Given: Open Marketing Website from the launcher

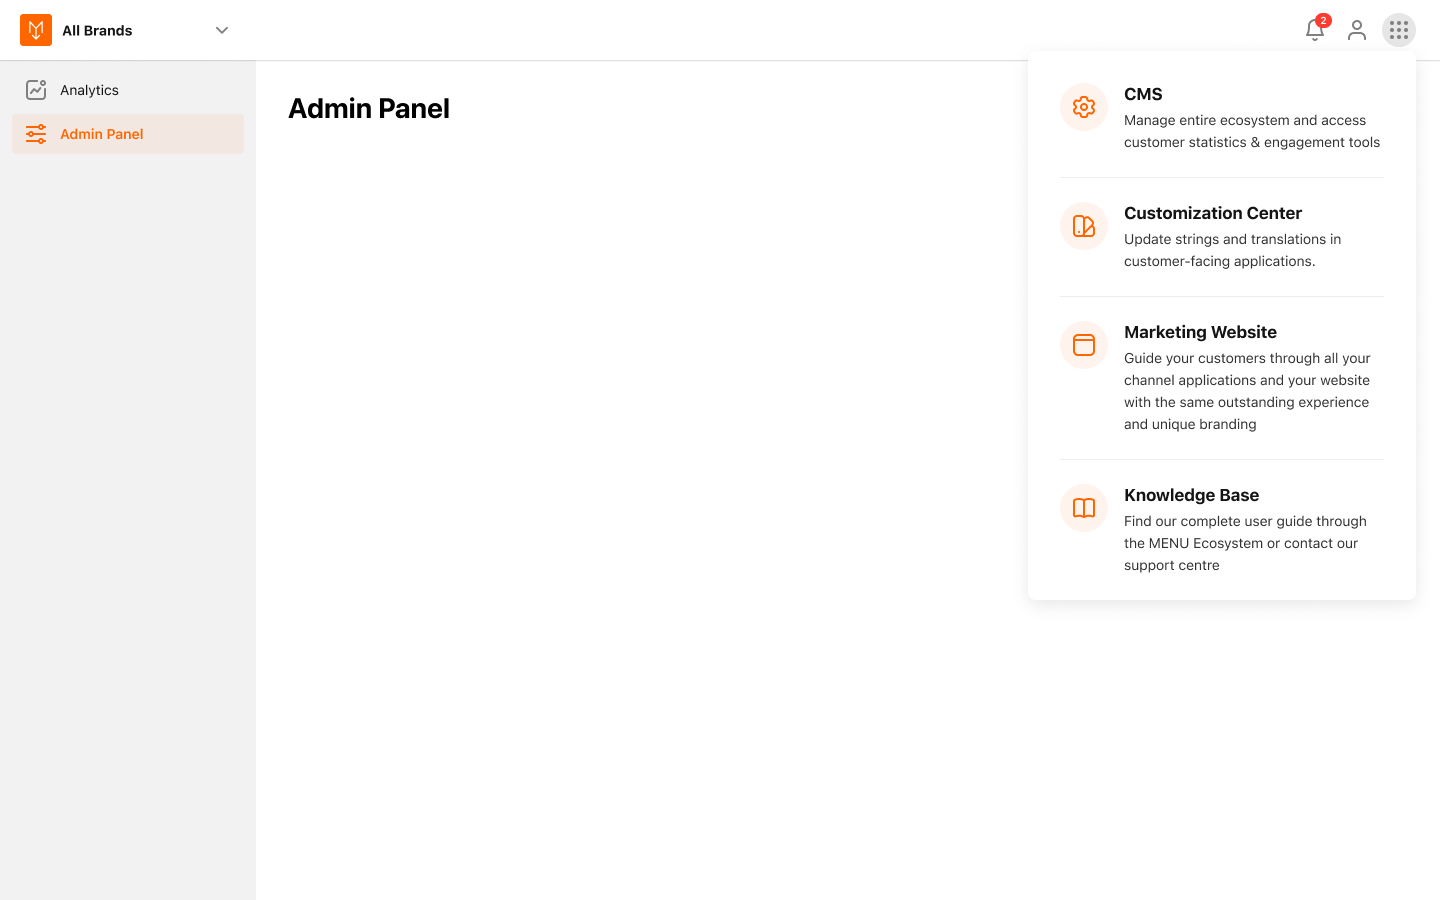Looking at the screenshot, I should pos(1200,332).
